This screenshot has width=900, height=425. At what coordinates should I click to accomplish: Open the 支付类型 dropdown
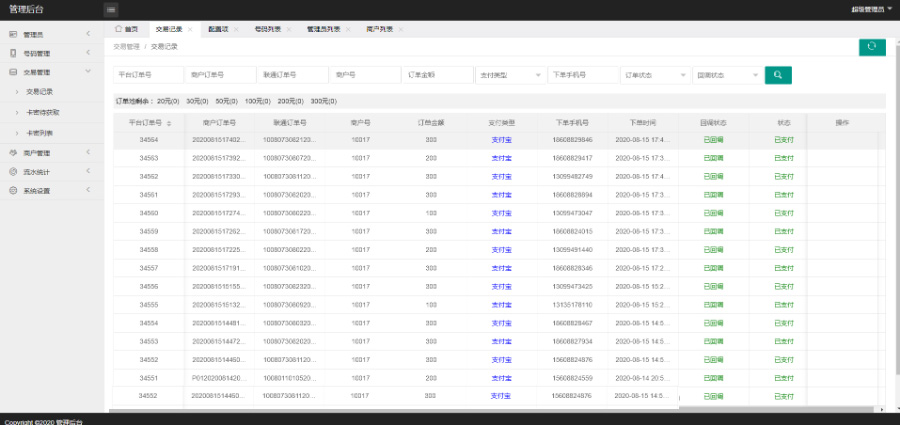coord(510,75)
